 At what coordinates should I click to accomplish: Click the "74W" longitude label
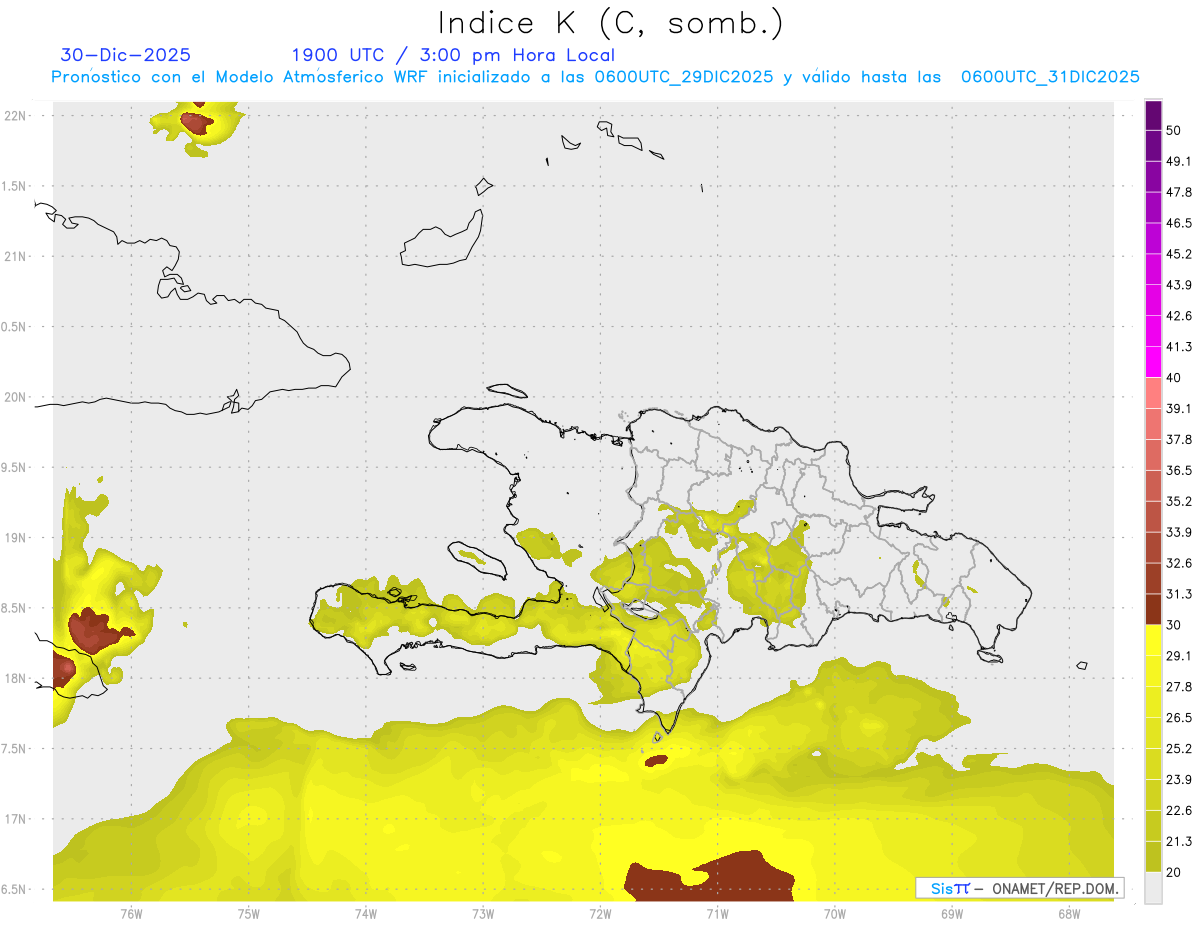[x=365, y=914]
